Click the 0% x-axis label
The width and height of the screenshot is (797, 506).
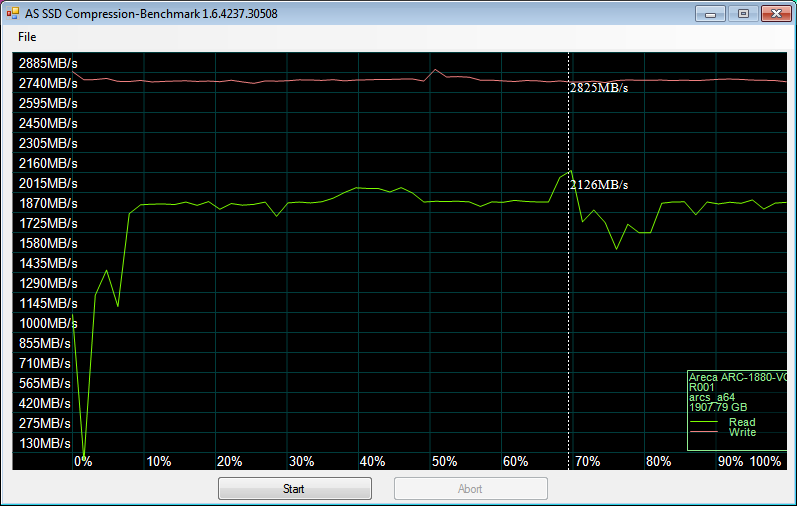coord(83,462)
